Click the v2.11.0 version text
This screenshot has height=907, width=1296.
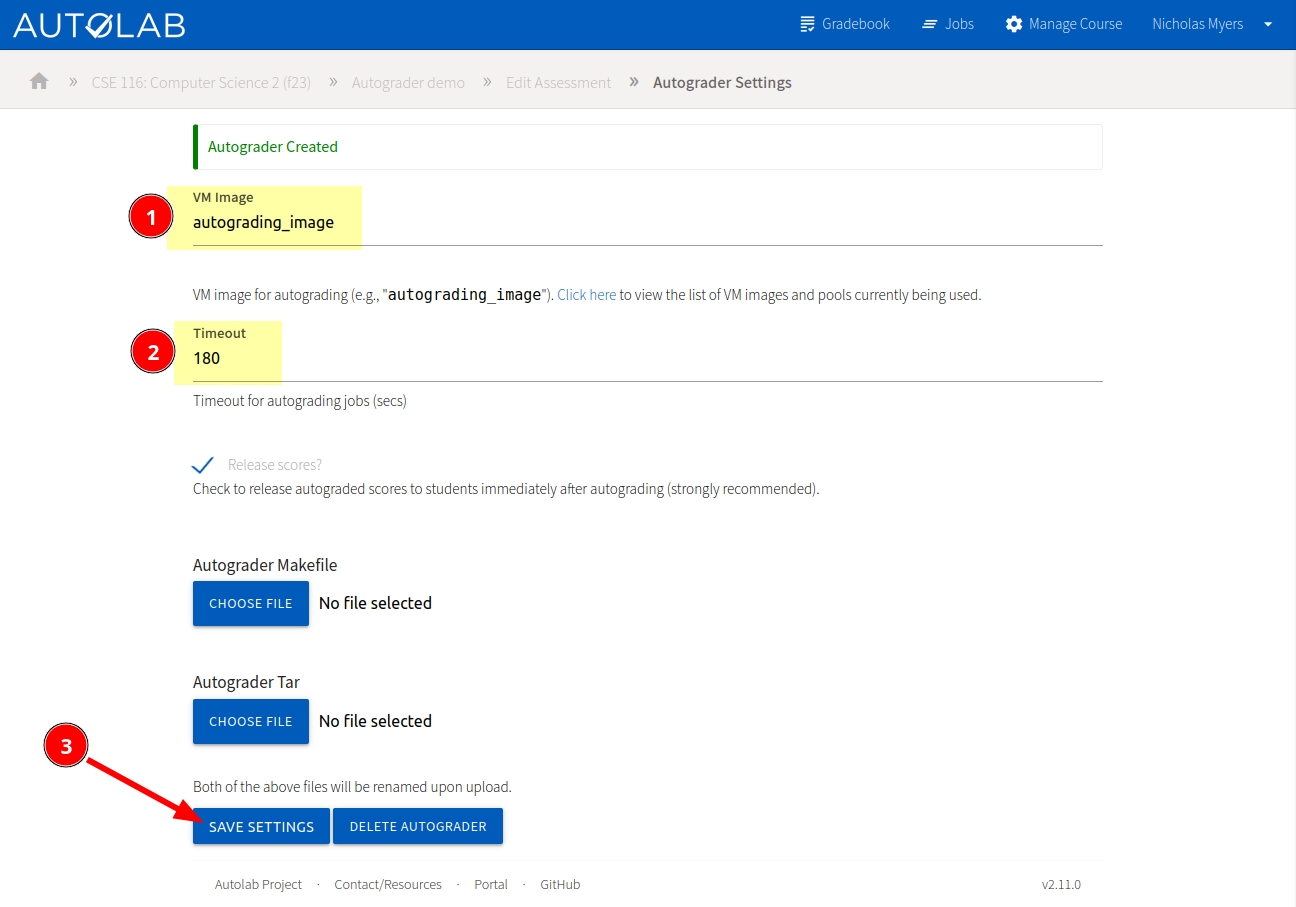1061,884
